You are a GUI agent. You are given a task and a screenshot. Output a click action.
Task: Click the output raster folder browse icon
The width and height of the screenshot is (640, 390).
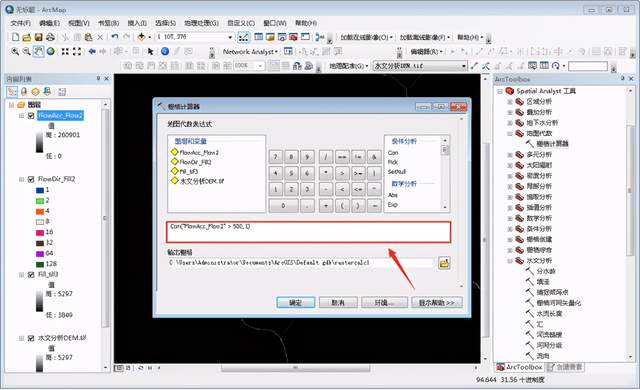click(x=444, y=263)
